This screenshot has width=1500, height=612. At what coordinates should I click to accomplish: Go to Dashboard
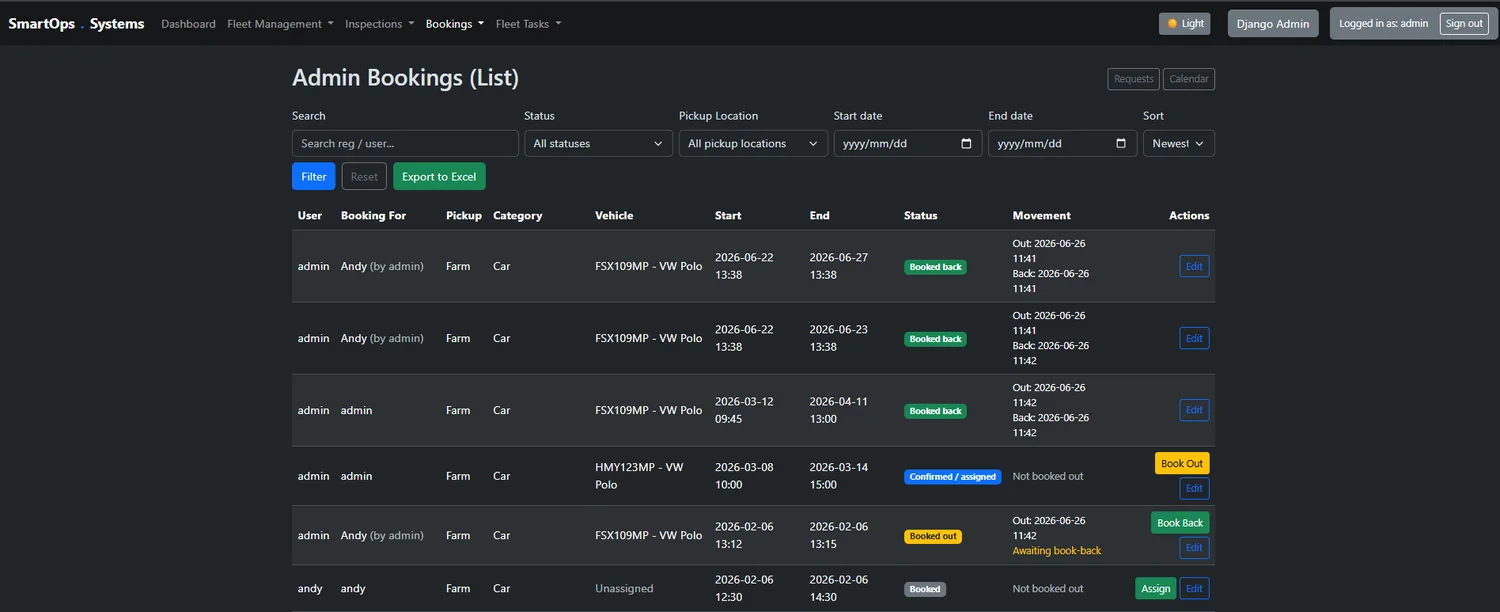tap(188, 24)
